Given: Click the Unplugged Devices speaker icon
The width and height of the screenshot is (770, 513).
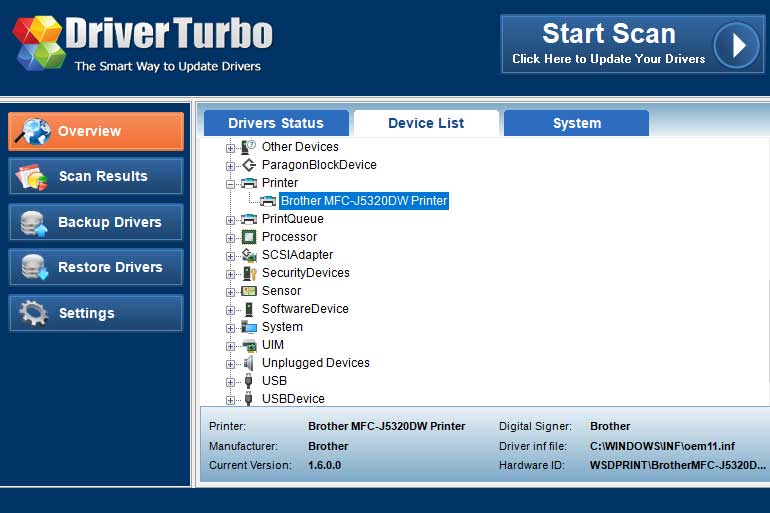Looking at the screenshot, I should [x=249, y=363].
